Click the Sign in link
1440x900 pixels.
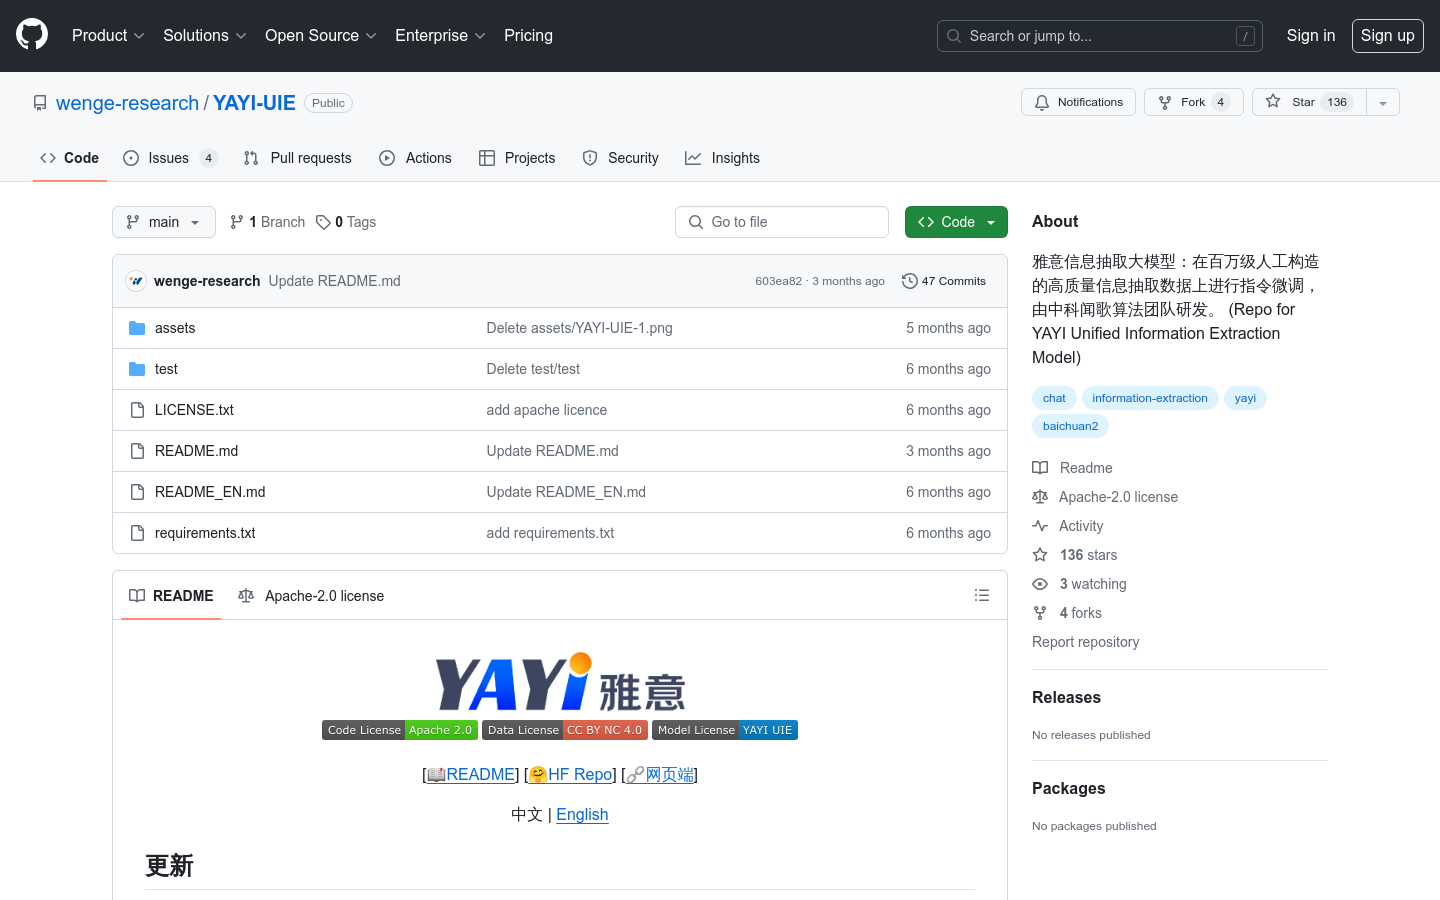tap(1310, 36)
